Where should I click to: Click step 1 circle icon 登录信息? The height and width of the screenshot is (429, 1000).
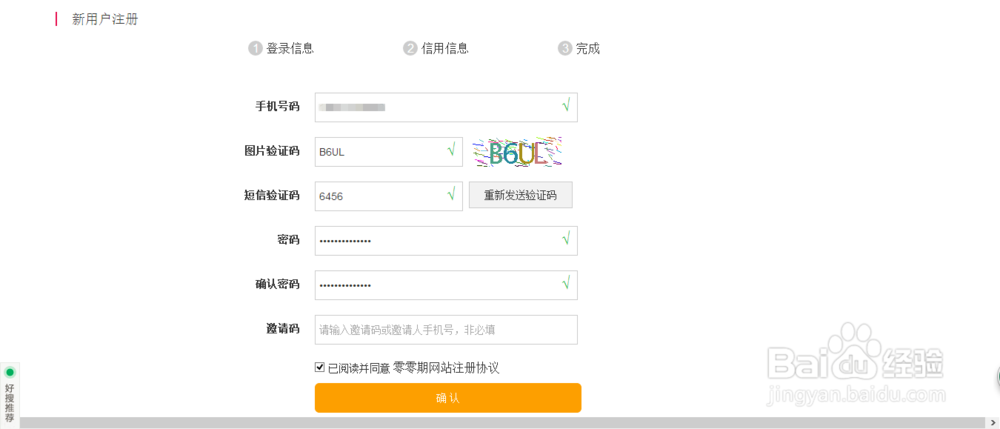coord(256,48)
